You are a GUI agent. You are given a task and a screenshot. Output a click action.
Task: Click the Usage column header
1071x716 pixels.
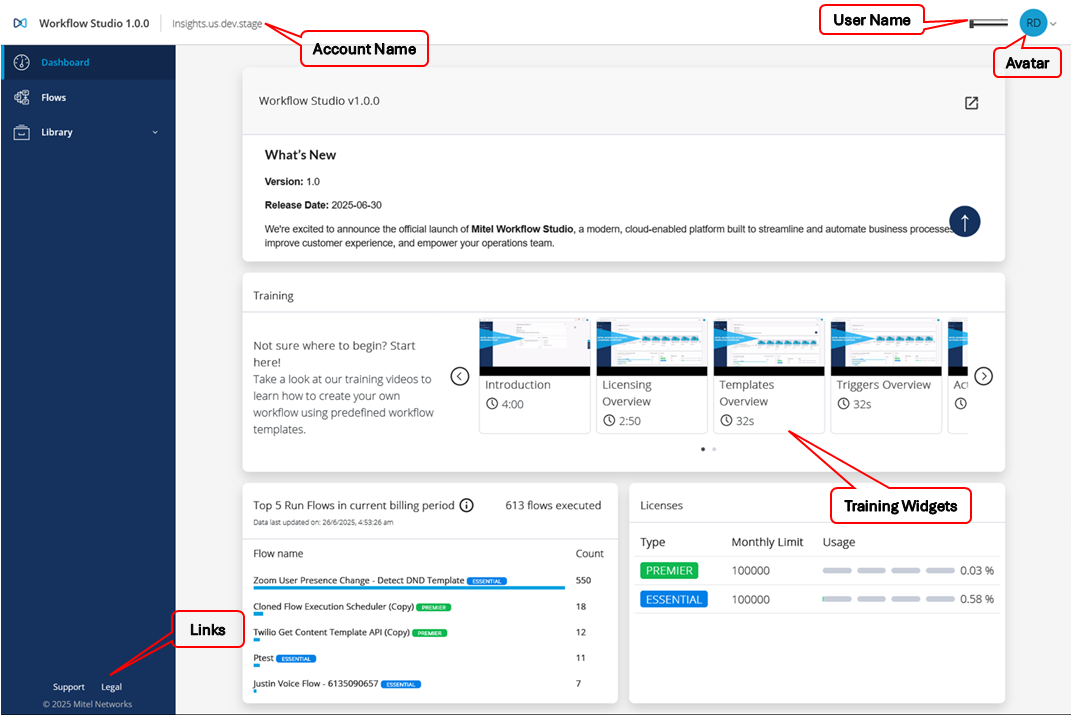839,542
